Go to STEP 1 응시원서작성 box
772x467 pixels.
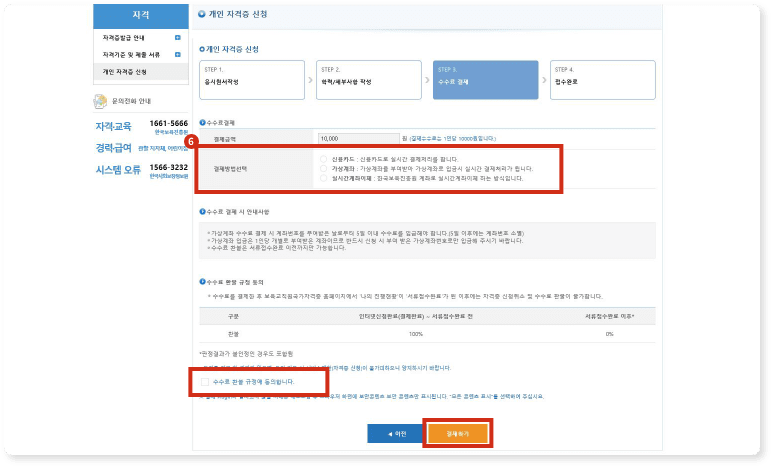click(x=252, y=80)
